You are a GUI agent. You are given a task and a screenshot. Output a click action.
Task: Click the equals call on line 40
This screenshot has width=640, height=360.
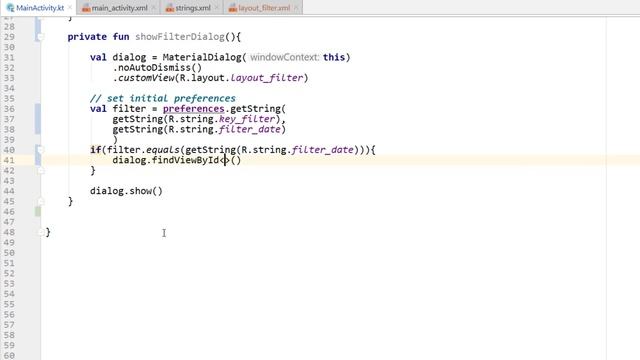pyautogui.click(x=163, y=150)
